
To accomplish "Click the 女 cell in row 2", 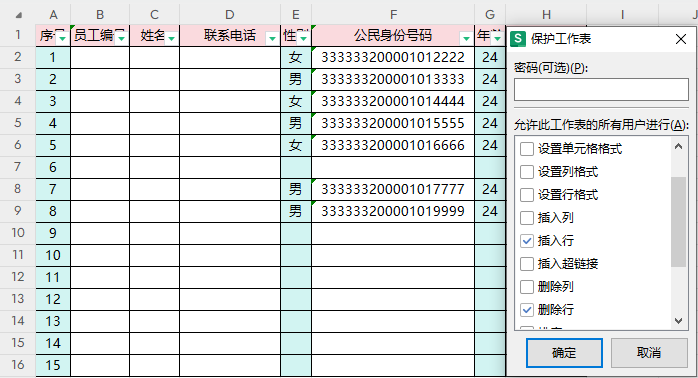I will click(x=296, y=57).
